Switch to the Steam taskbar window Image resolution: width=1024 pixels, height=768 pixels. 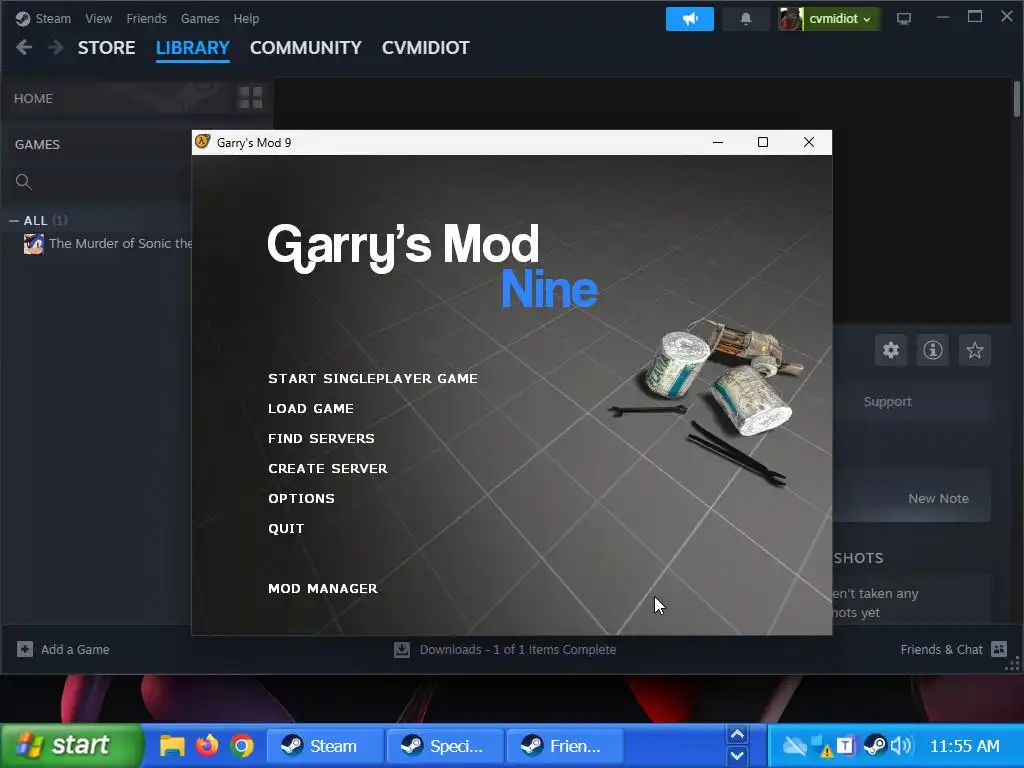pos(325,746)
